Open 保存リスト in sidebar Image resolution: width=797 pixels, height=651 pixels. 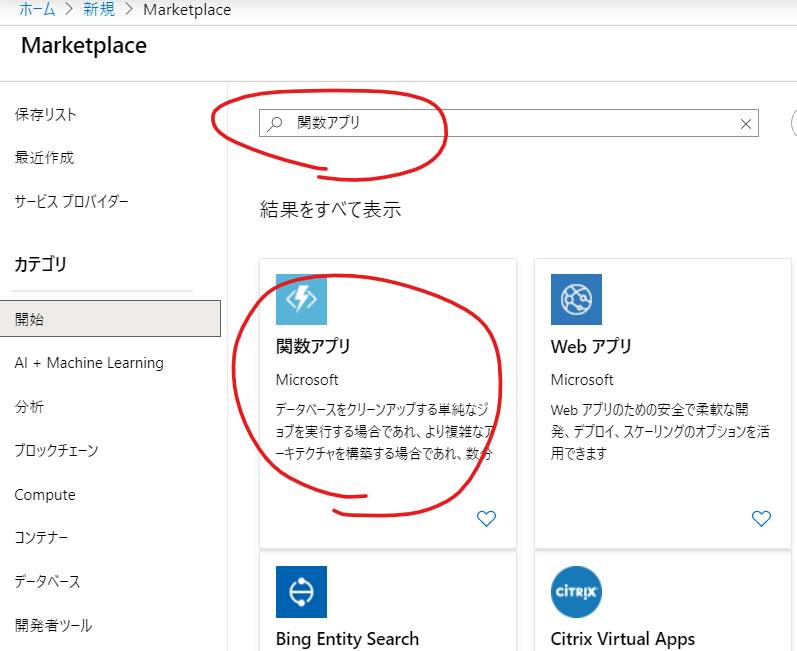coord(46,114)
